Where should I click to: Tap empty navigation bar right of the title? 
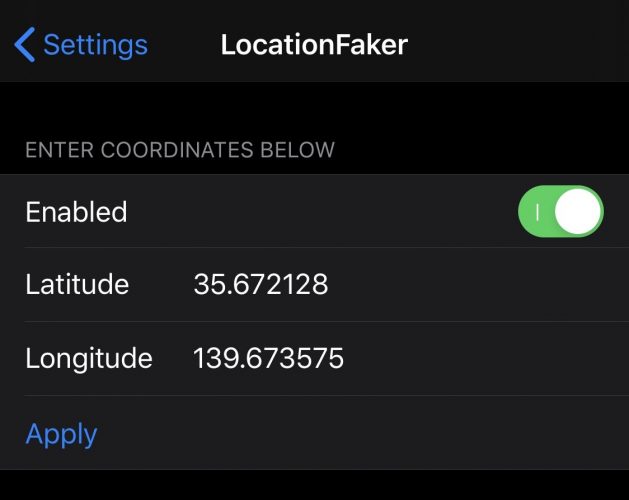coord(520,45)
